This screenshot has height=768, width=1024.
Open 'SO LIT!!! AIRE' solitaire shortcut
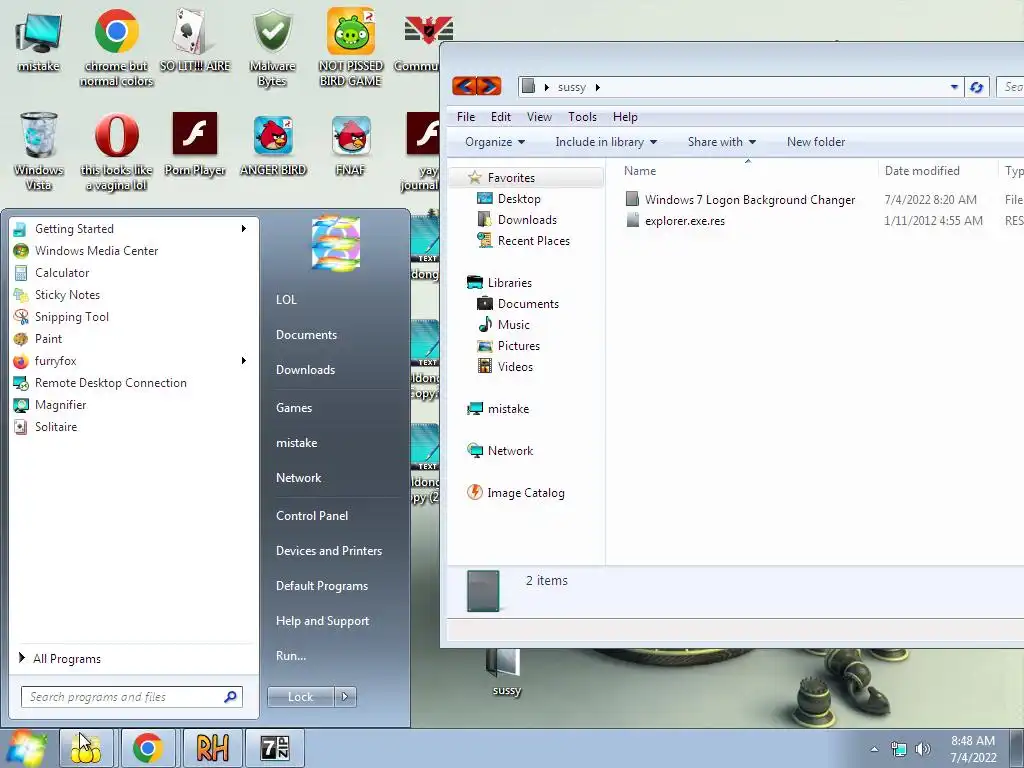[x=195, y=40]
